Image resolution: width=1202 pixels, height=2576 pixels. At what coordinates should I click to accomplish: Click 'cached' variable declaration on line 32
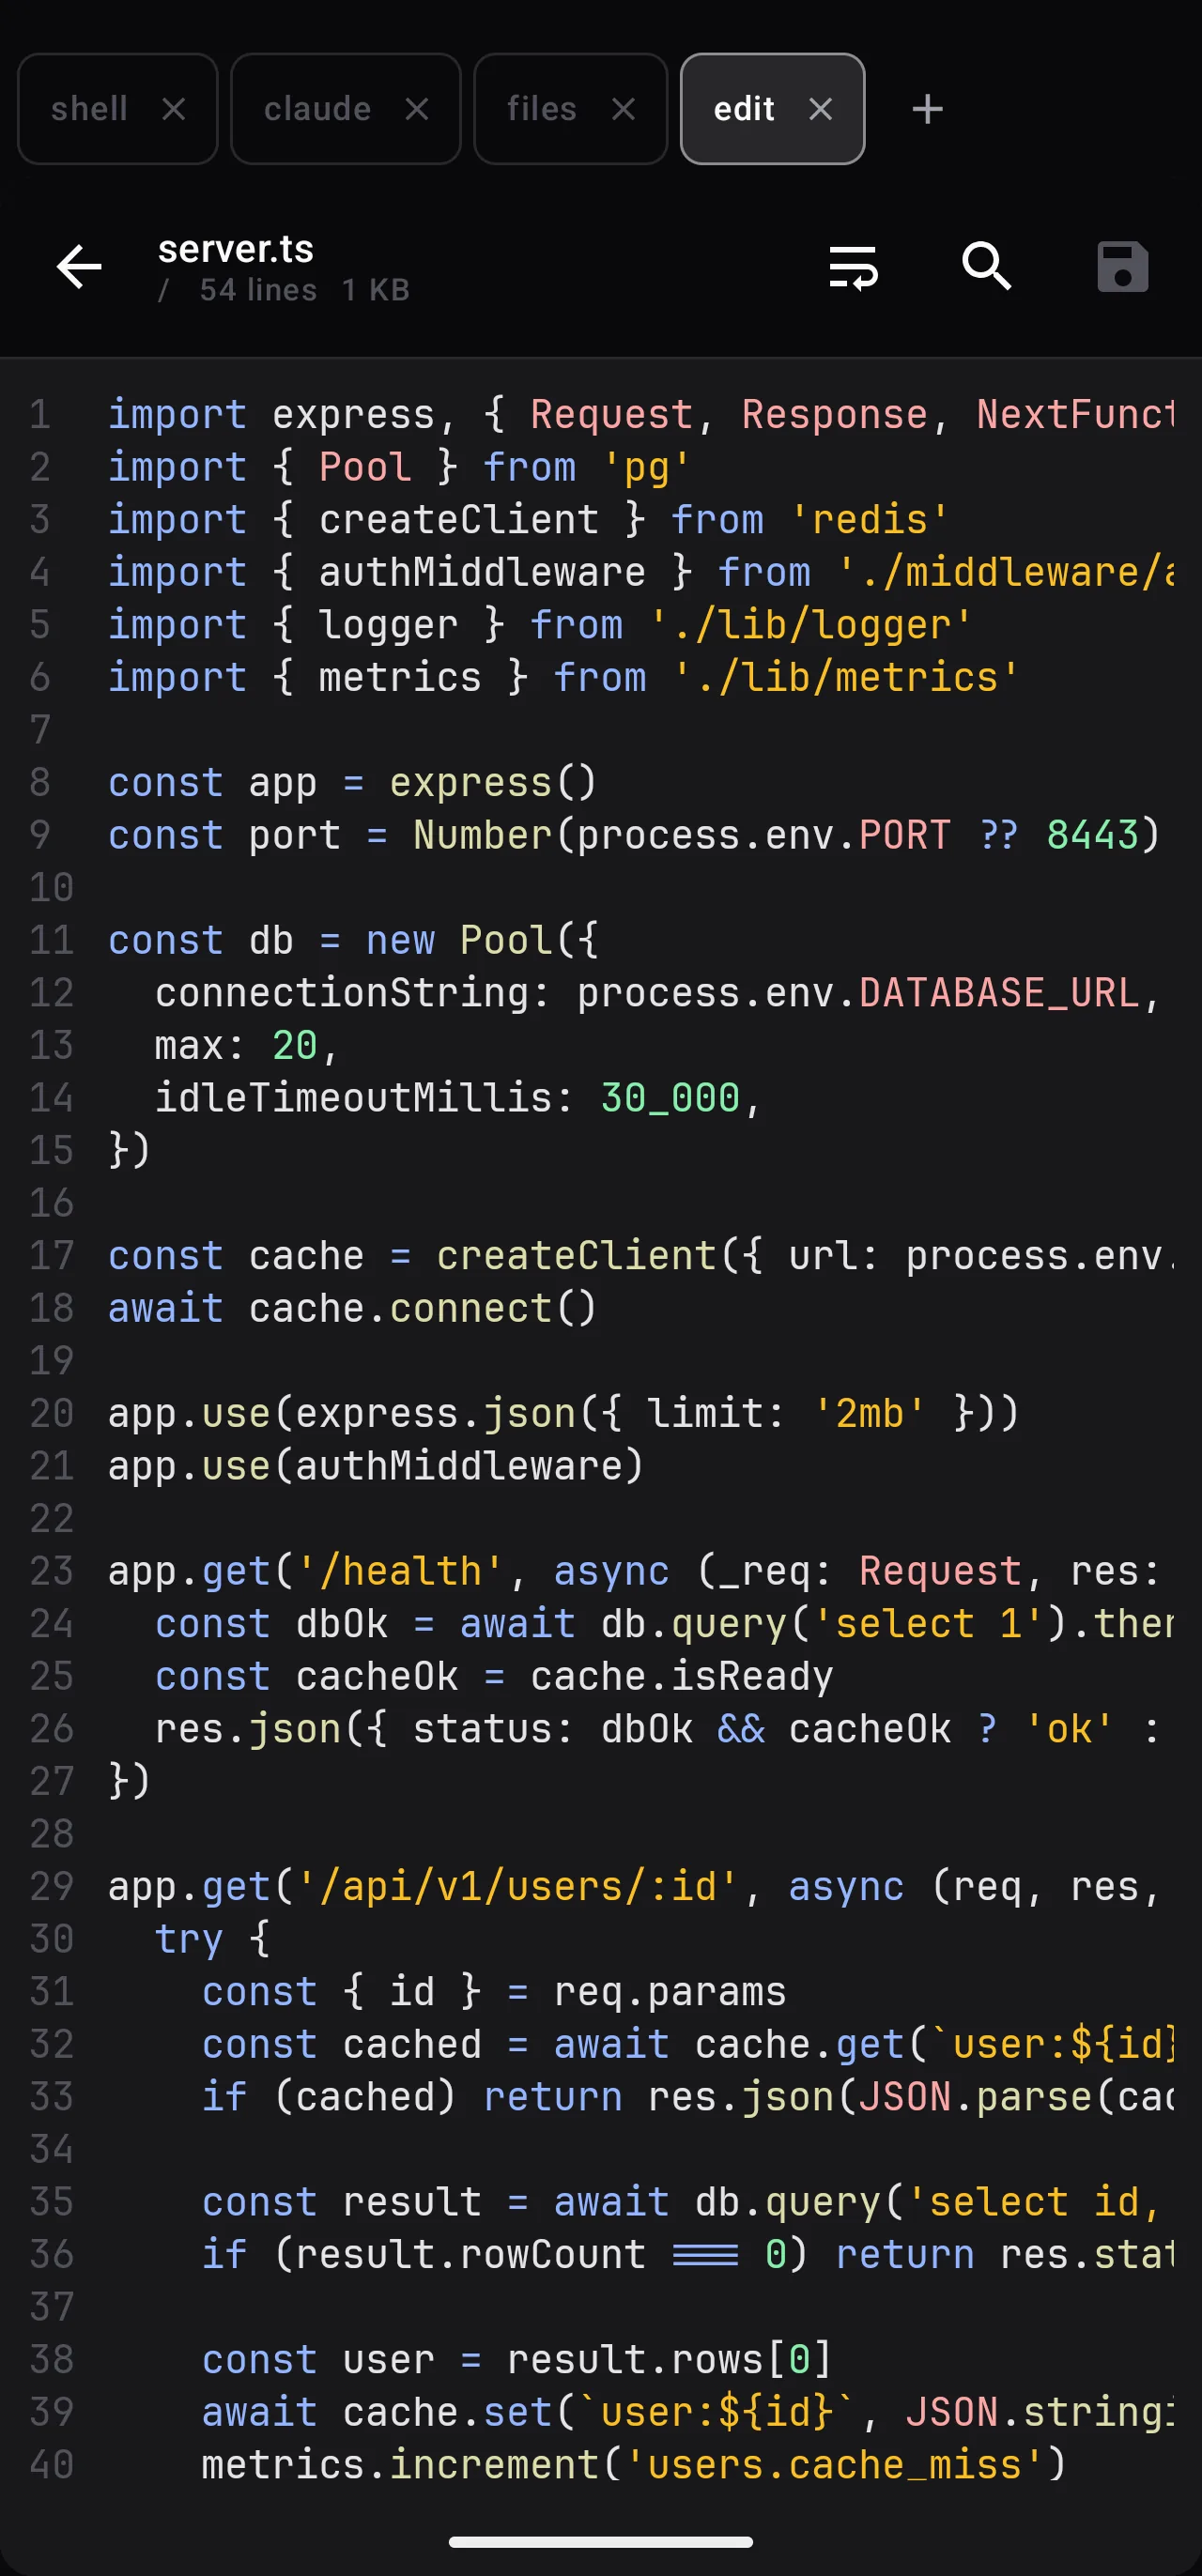[x=412, y=2044]
